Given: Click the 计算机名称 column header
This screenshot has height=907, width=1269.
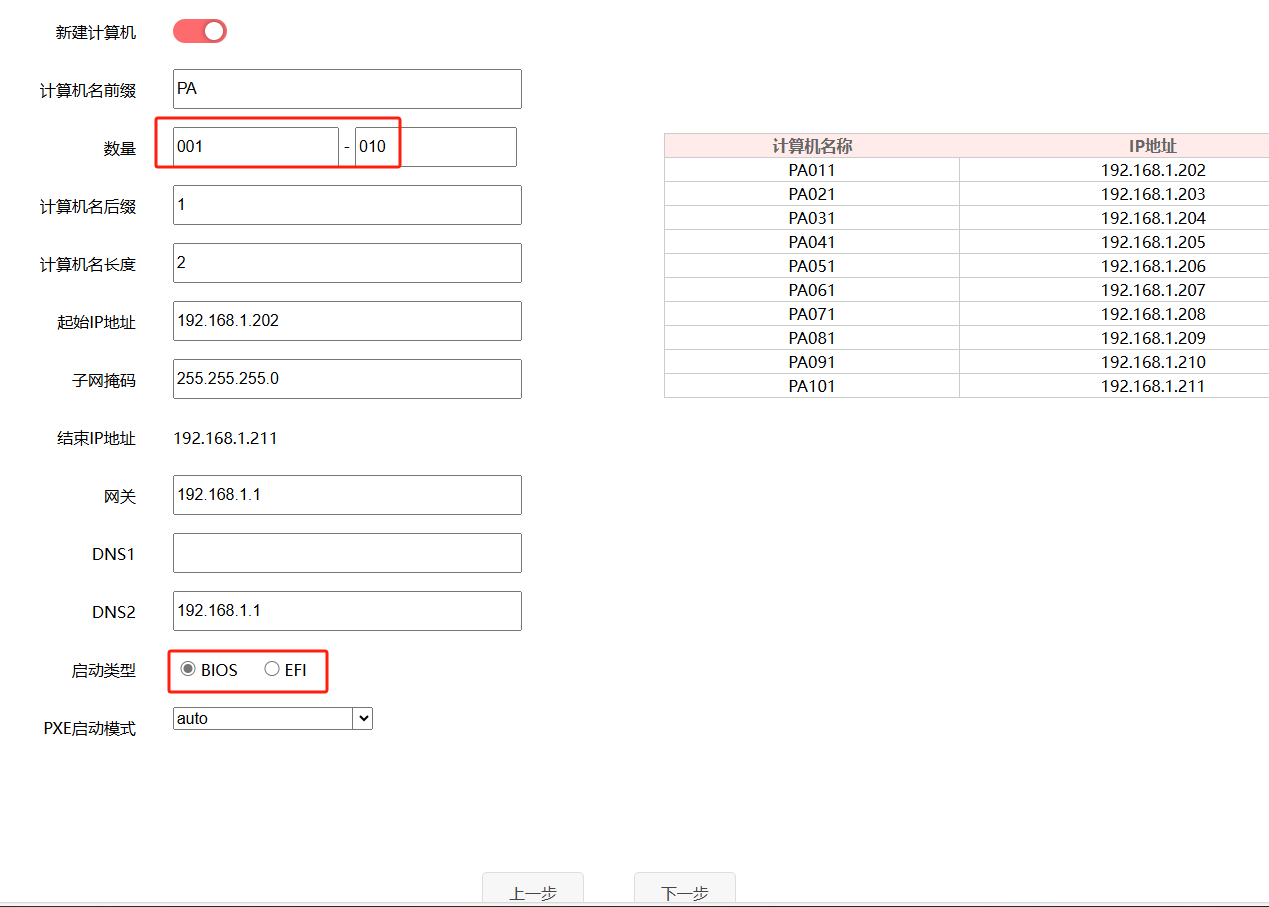Looking at the screenshot, I should coord(812,146).
